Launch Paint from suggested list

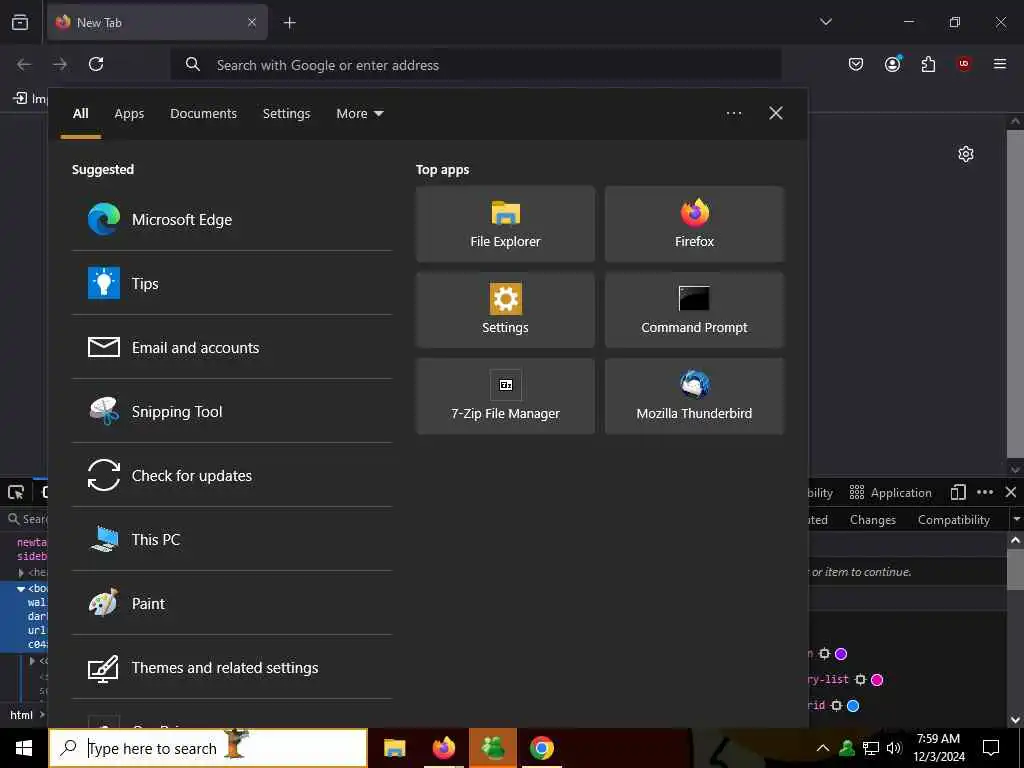pos(231,603)
